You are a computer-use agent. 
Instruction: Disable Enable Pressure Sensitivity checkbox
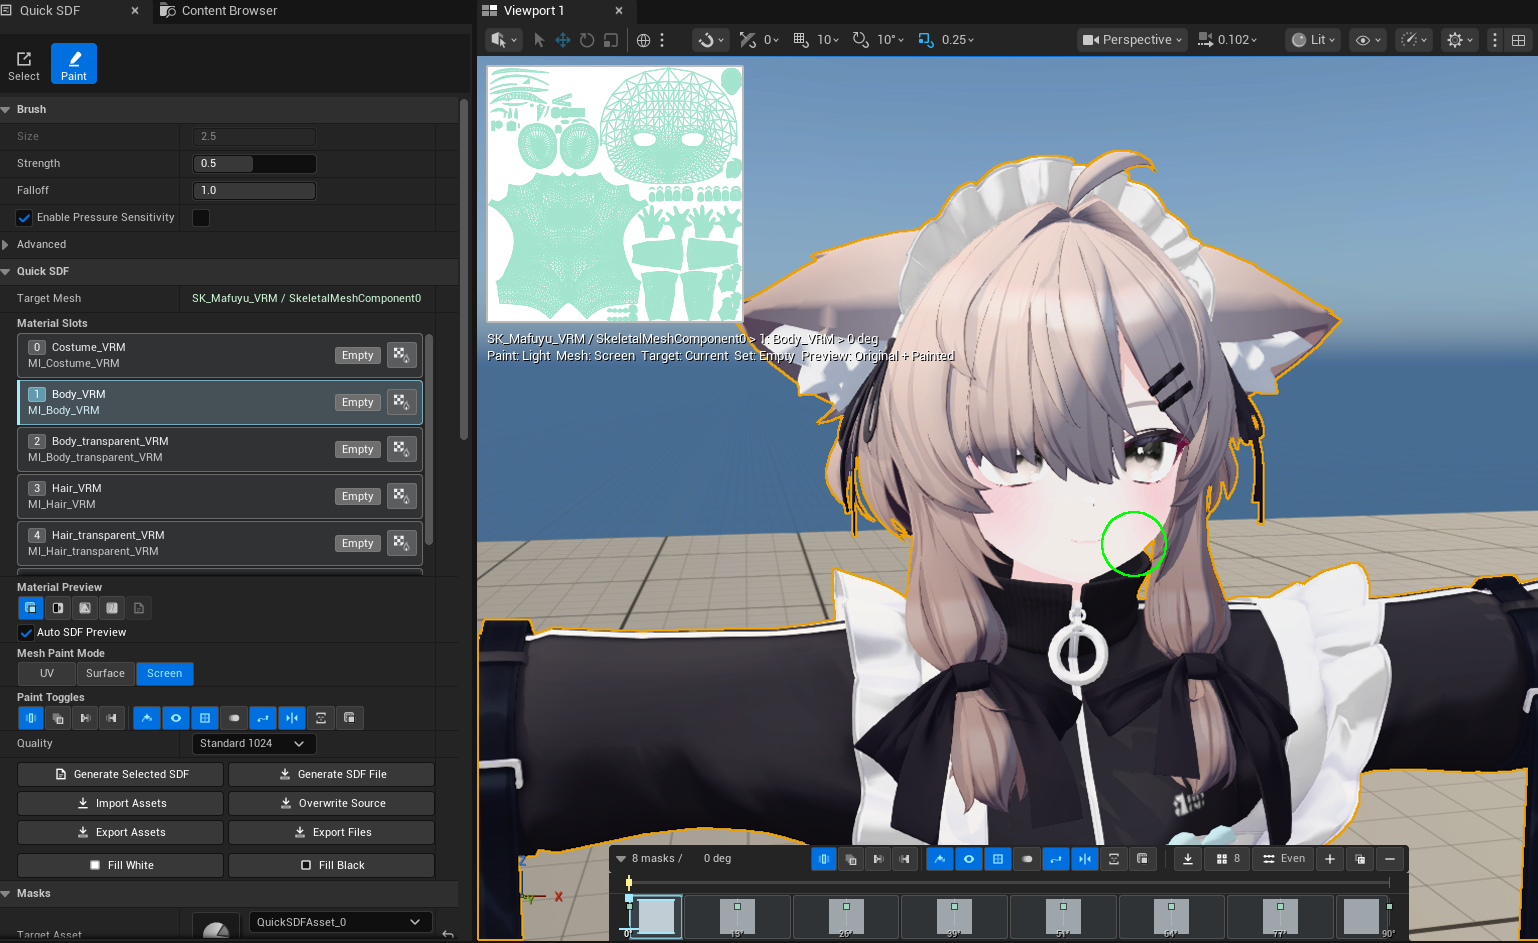click(24, 217)
